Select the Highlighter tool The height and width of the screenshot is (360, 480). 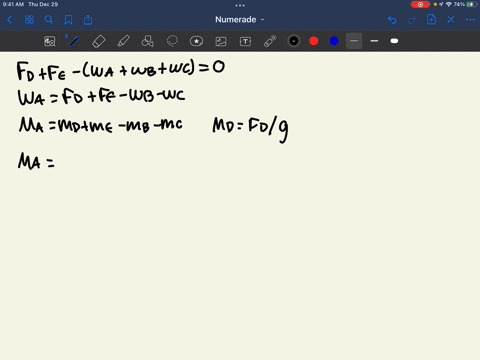pyautogui.click(x=123, y=41)
